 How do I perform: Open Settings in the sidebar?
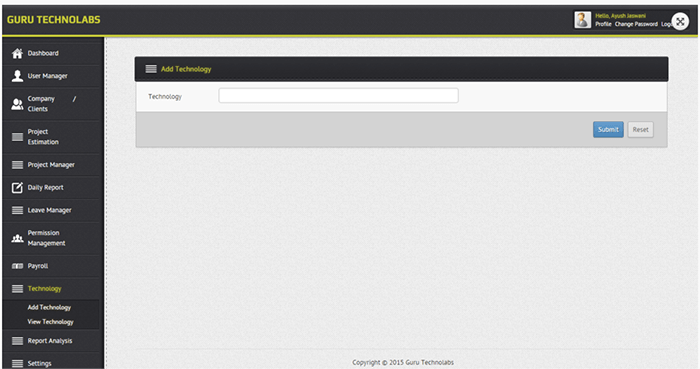39,364
